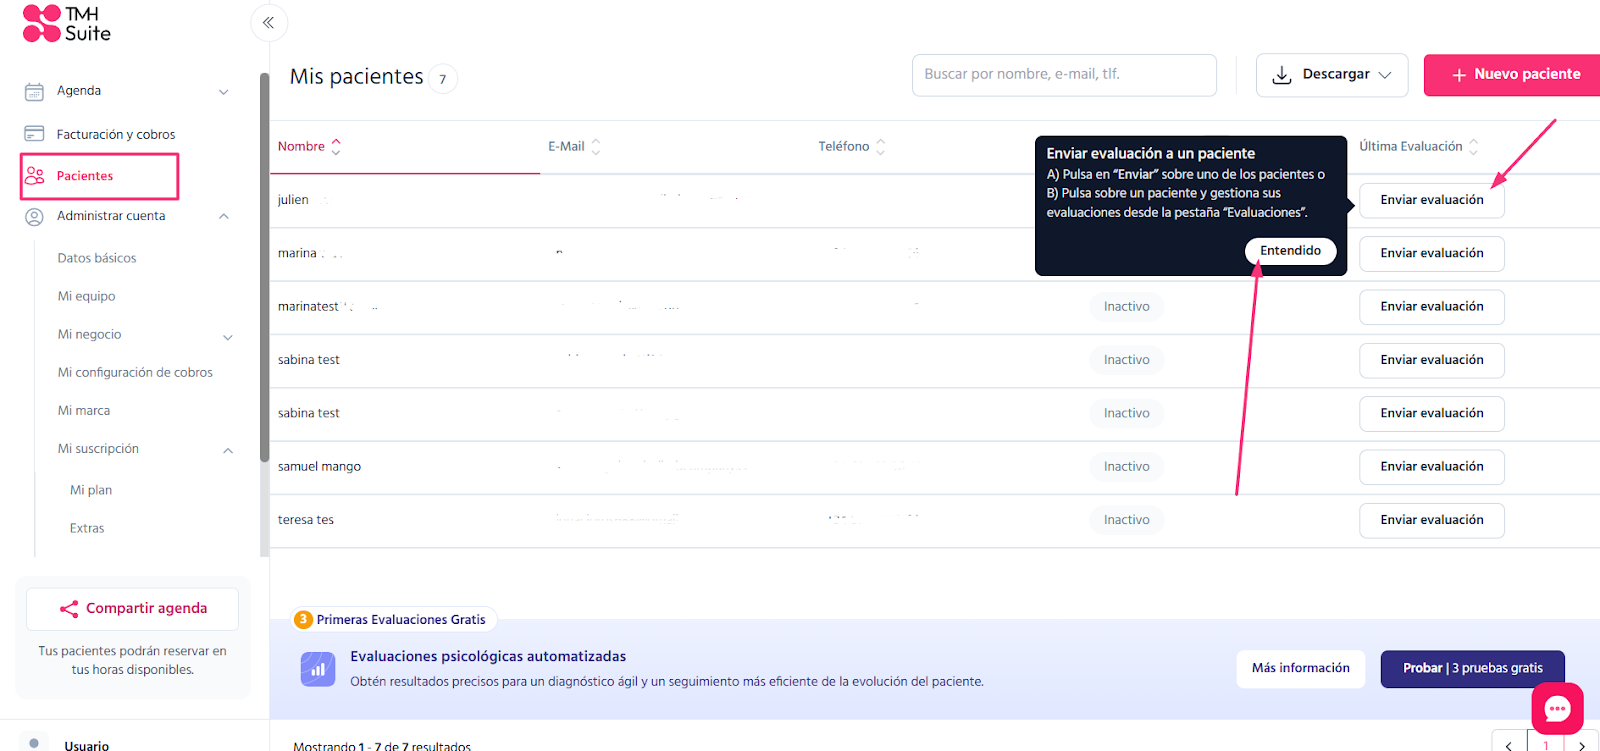
Task: Click the Administrar cuenta user icon
Action: [34, 216]
